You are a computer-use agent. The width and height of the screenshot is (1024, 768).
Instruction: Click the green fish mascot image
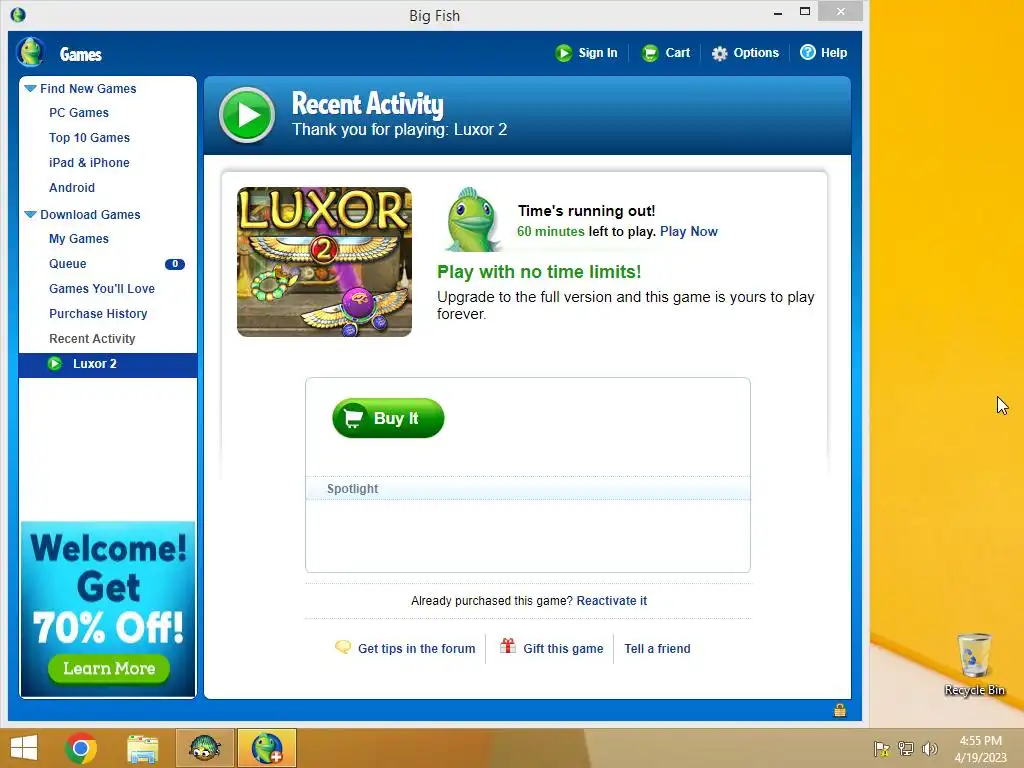tap(472, 220)
